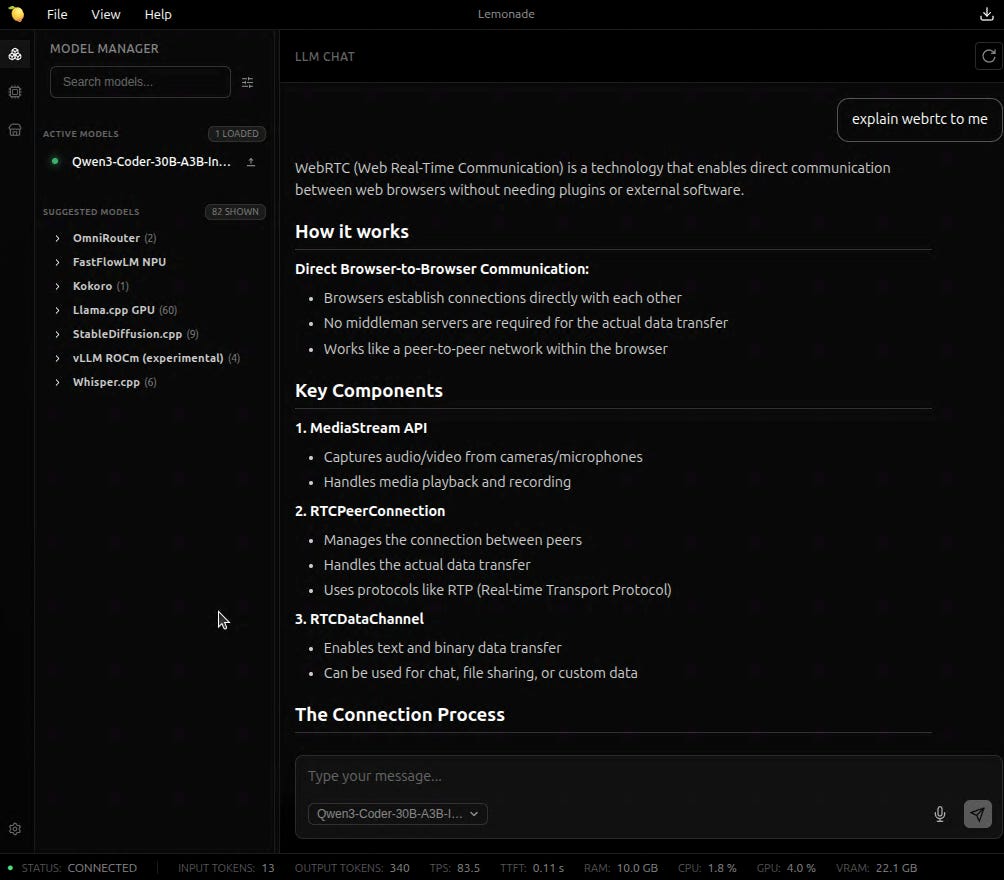Click the SUGGESTED MODELS section label
This screenshot has height=880, width=1004.
click(91, 212)
